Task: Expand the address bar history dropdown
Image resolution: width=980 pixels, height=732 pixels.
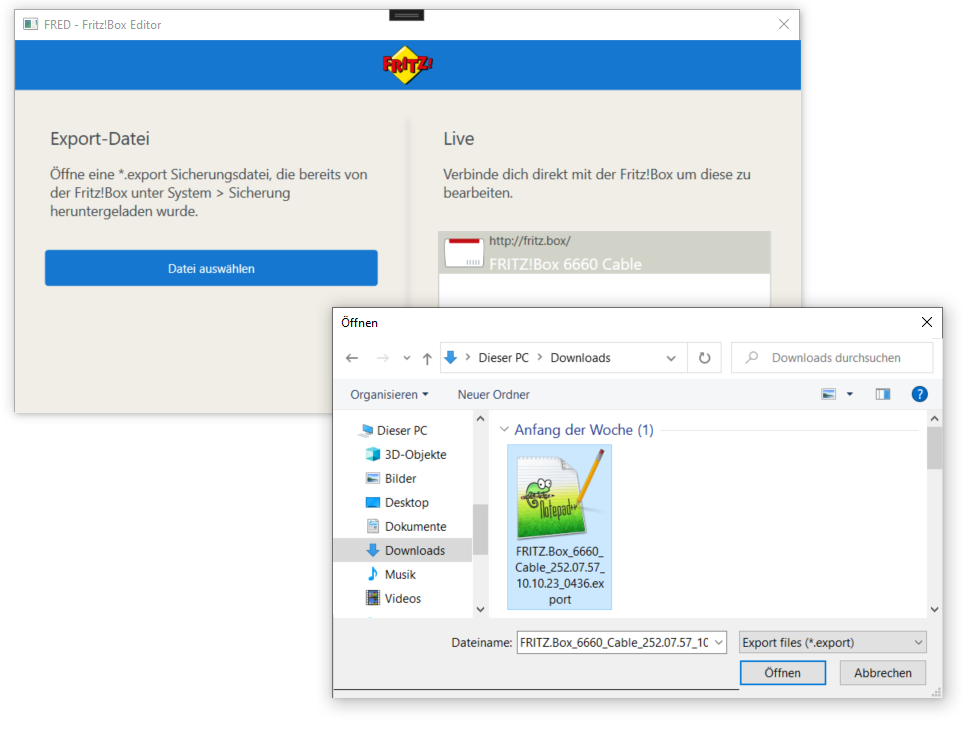Action: coord(671,358)
